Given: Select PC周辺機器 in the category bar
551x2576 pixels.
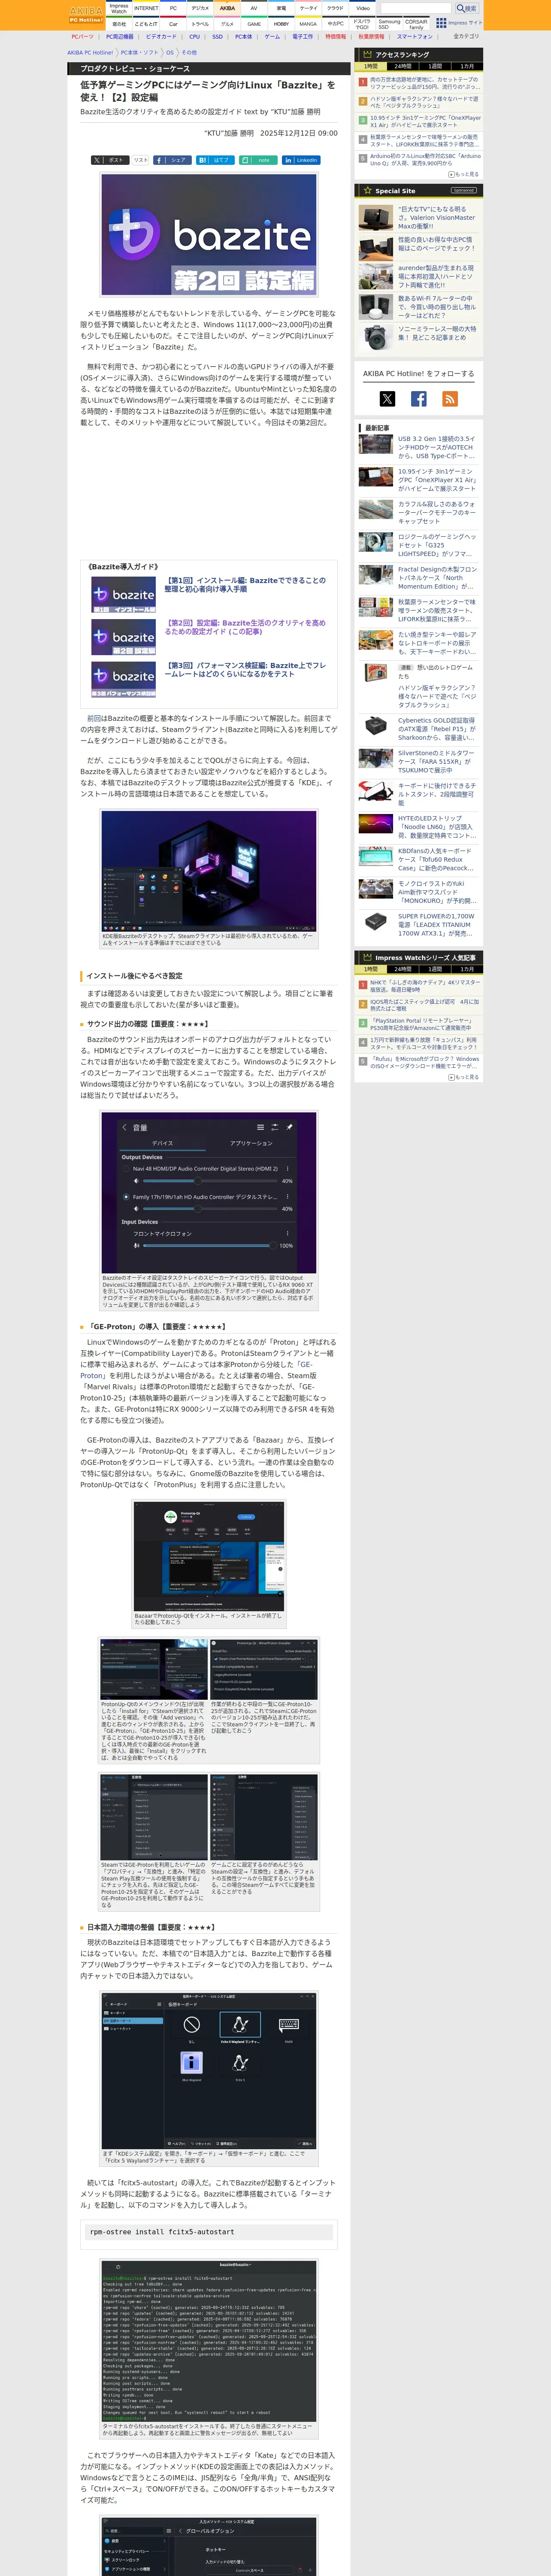Looking at the screenshot, I should pos(120,36).
